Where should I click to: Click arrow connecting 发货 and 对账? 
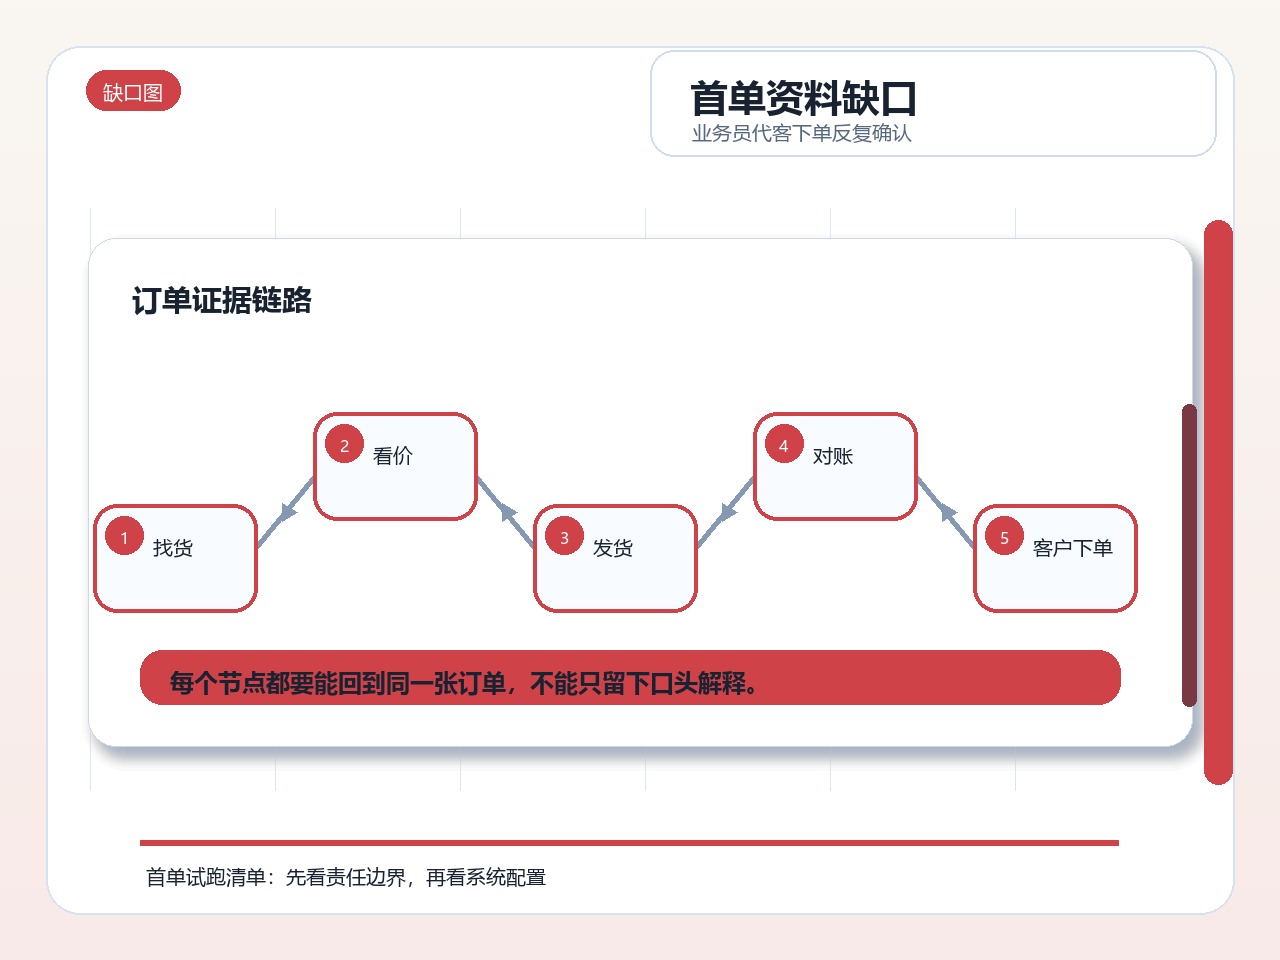(x=726, y=512)
